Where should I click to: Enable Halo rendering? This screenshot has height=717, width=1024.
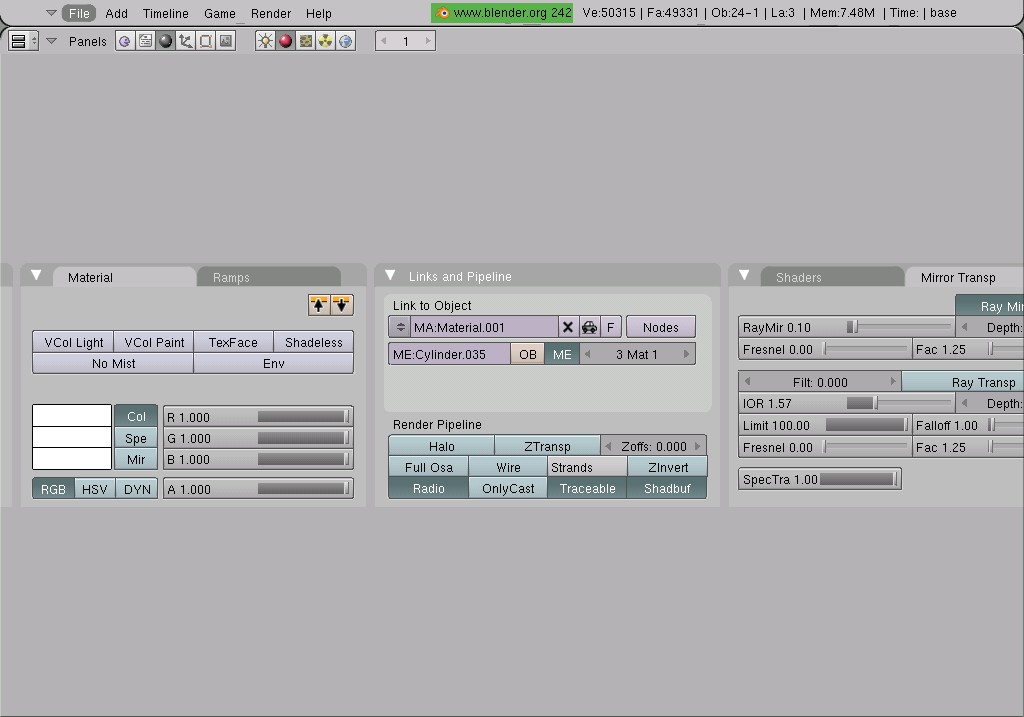441,446
